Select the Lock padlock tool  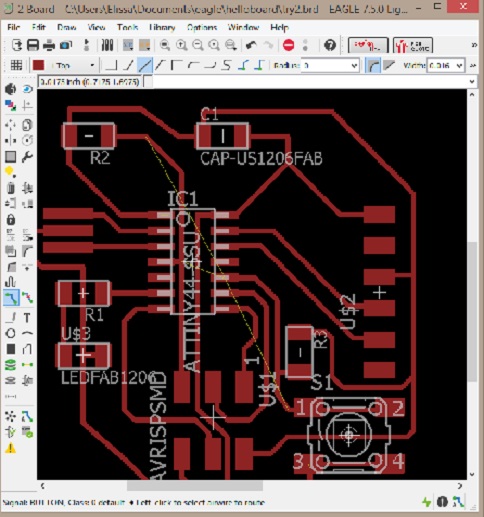click(x=10, y=220)
